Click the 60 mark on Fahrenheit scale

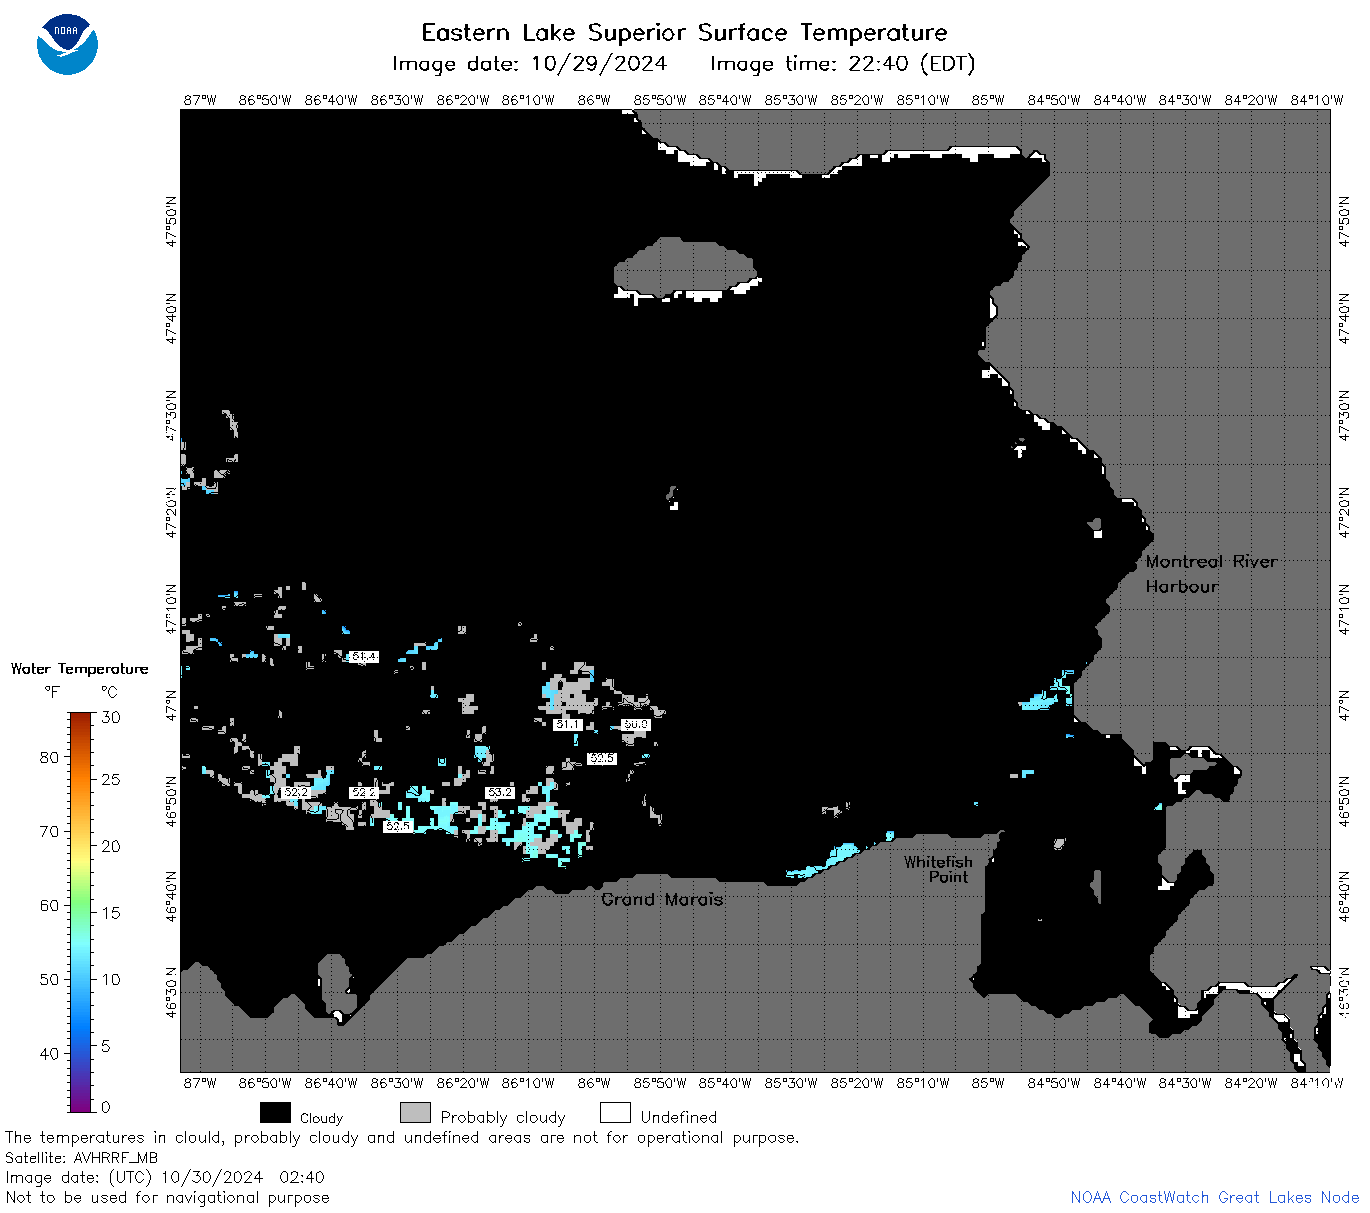coord(49,905)
